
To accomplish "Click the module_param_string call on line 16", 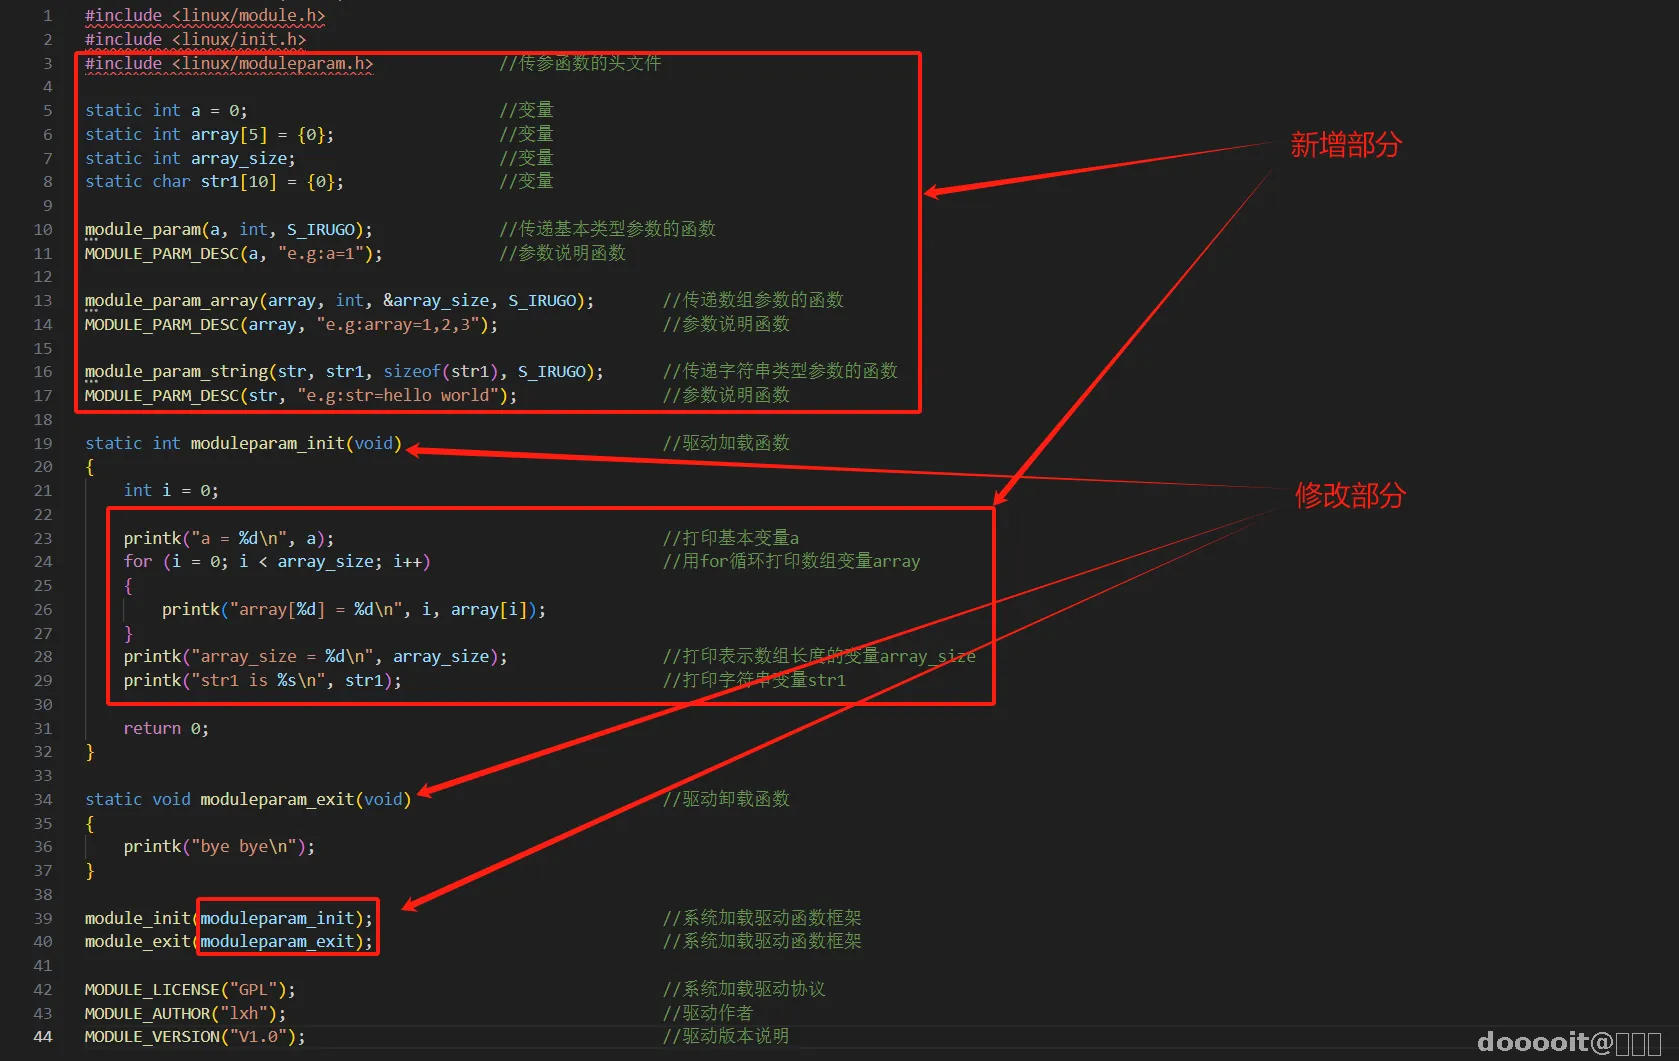I will point(344,371).
